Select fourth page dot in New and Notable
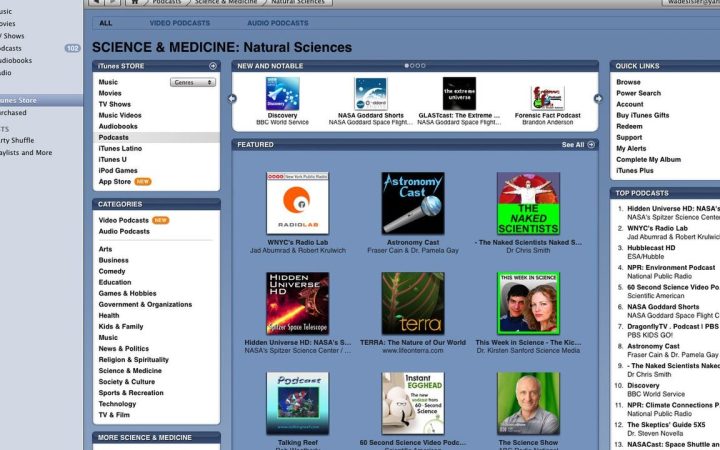This screenshot has width=720, height=450. pos(423,66)
